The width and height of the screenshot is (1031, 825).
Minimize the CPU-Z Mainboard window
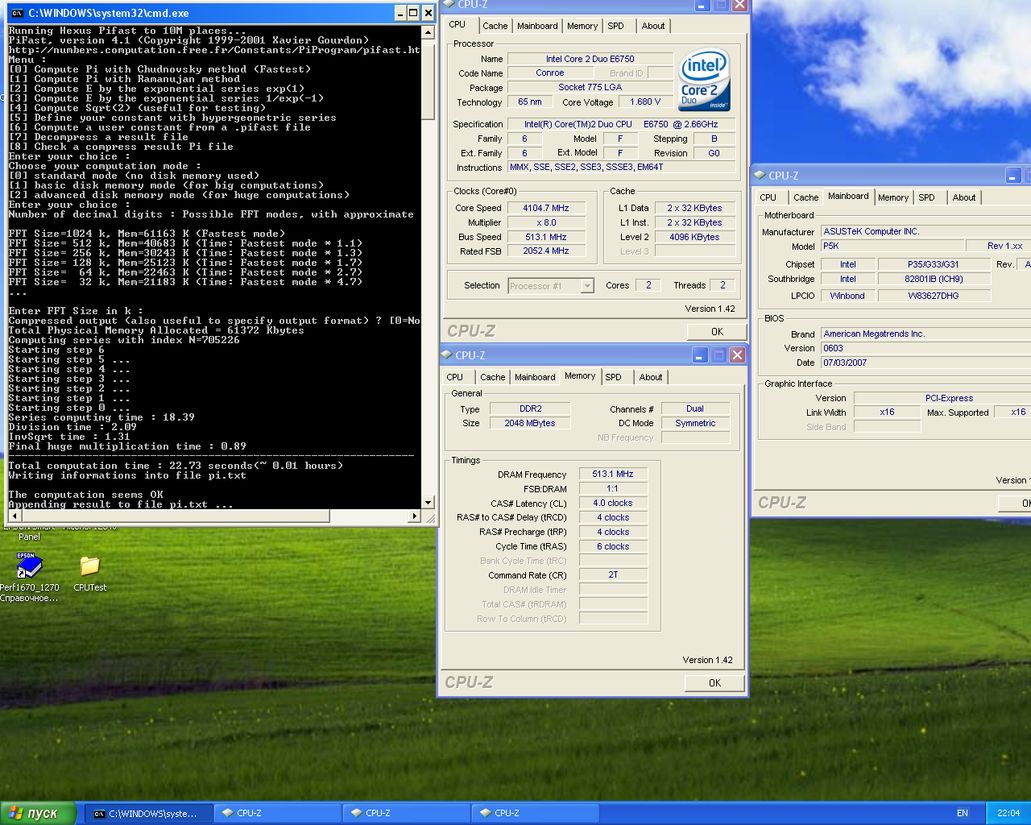tap(1013, 176)
